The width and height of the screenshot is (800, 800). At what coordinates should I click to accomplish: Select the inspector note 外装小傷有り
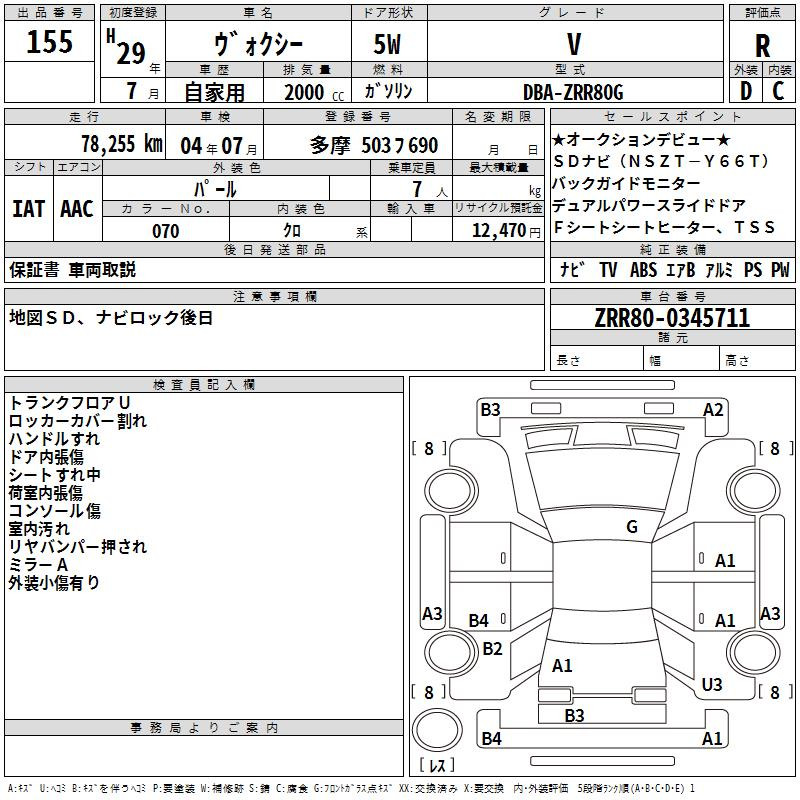point(54,583)
